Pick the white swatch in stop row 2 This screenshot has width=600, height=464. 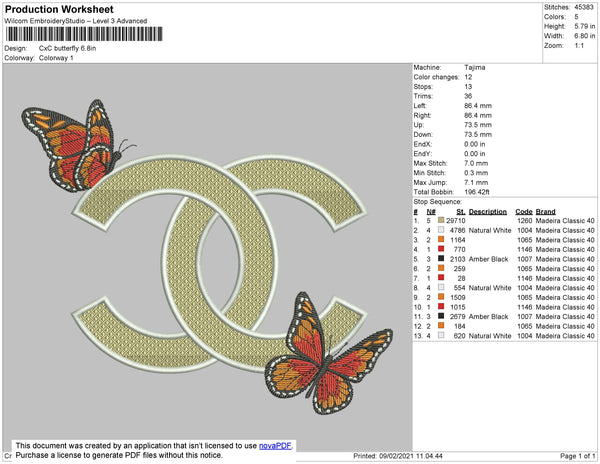tap(441, 230)
